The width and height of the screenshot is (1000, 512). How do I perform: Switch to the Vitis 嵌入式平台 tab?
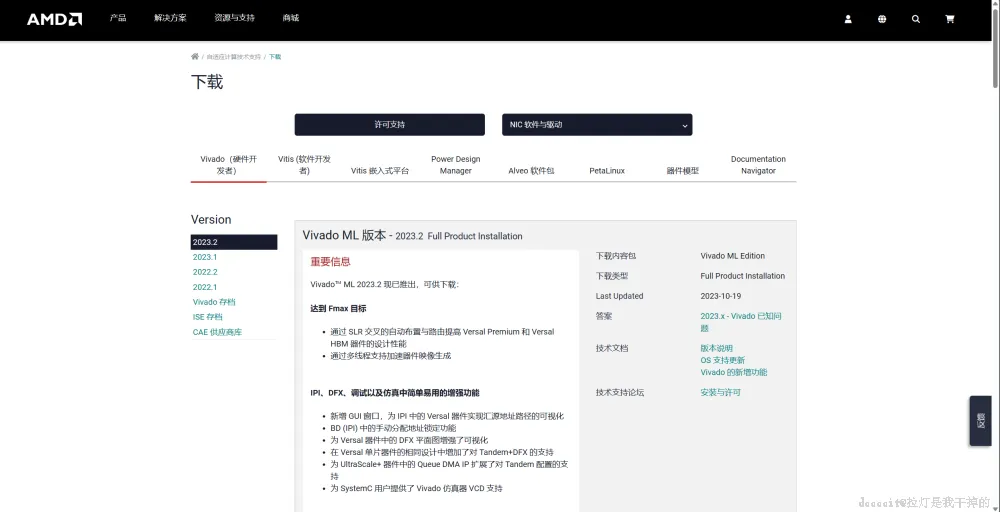[380, 171]
